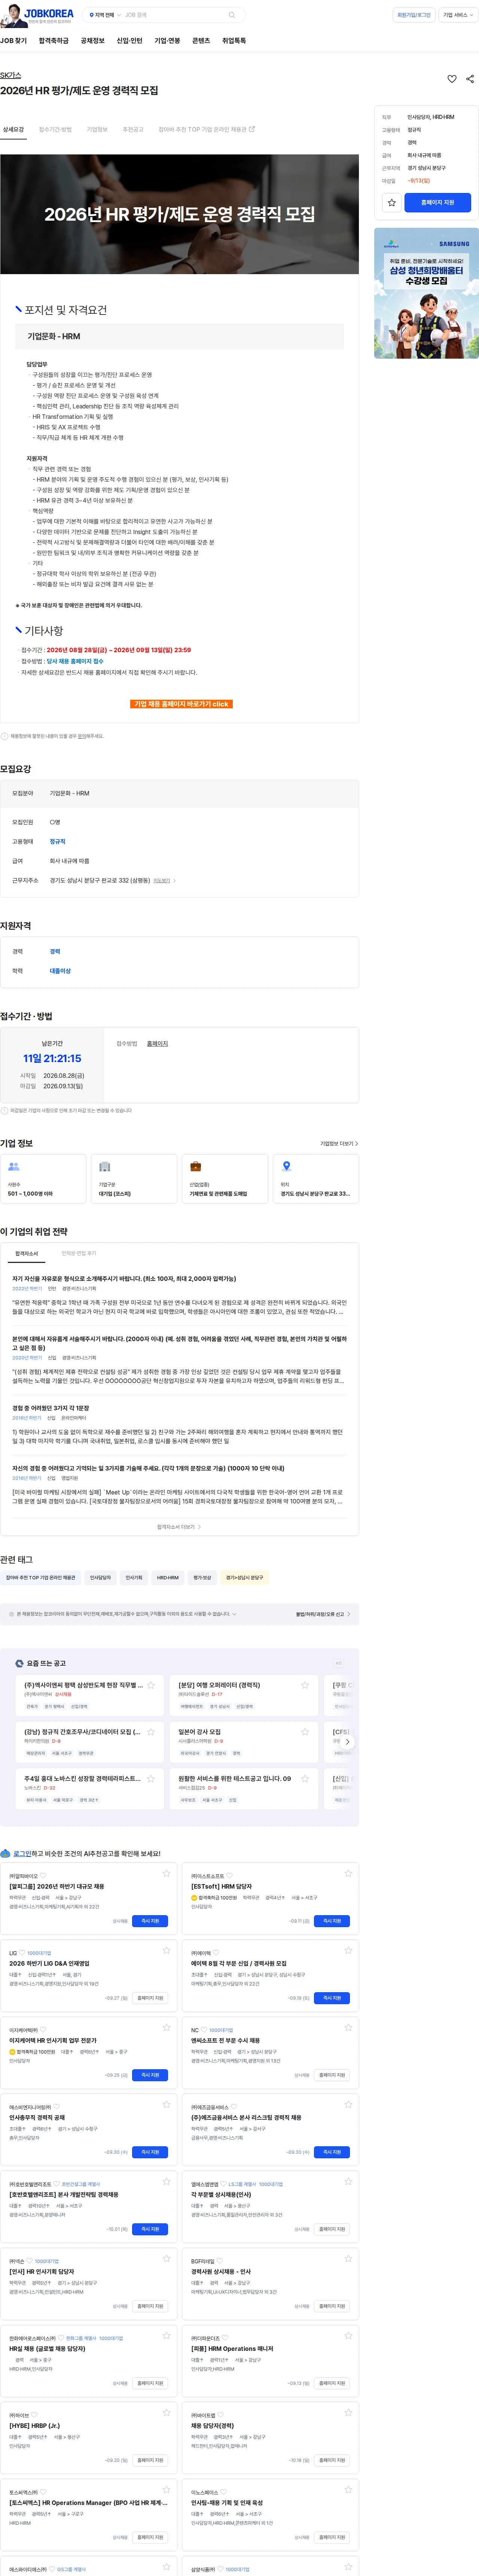Click 즉시 지원 on [호반호텔앤리조트] 본사 card

[150, 2229]
